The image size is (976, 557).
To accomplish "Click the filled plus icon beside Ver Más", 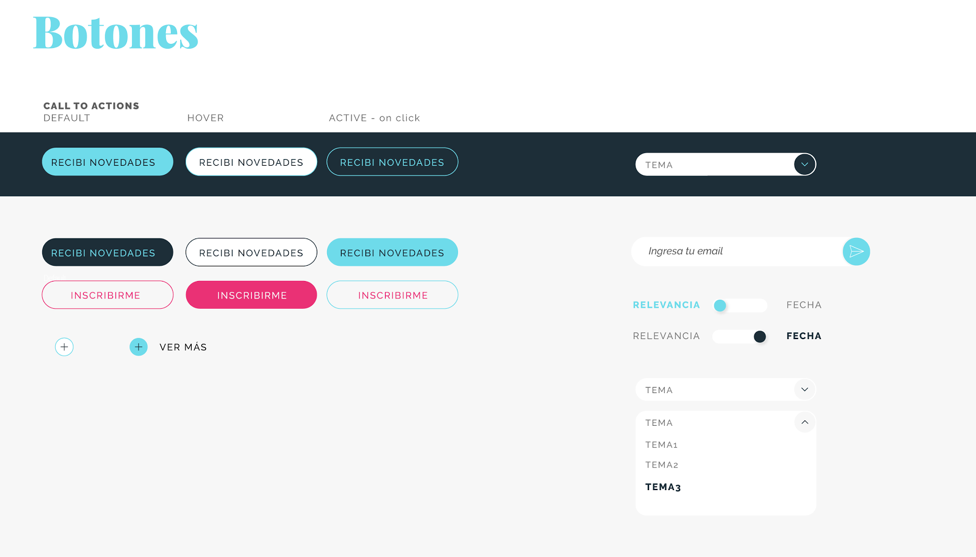I will tap(138, 347).
